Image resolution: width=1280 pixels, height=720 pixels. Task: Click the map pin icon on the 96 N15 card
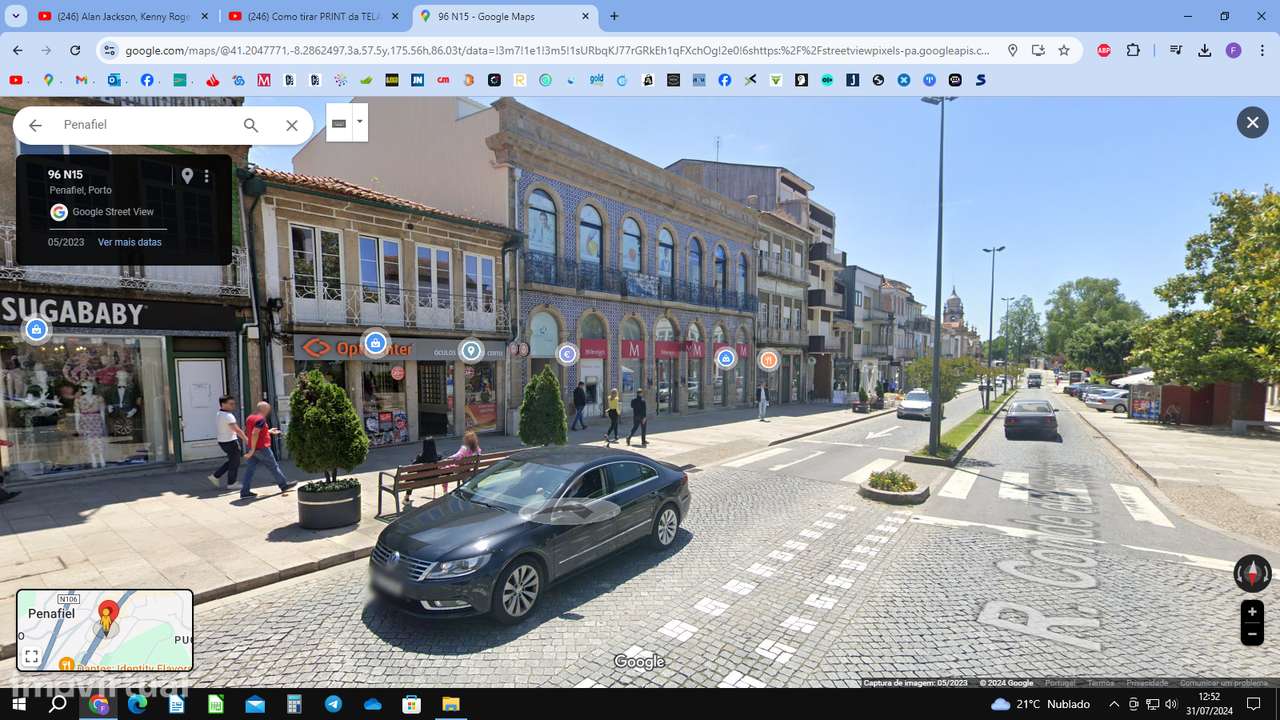187,175
